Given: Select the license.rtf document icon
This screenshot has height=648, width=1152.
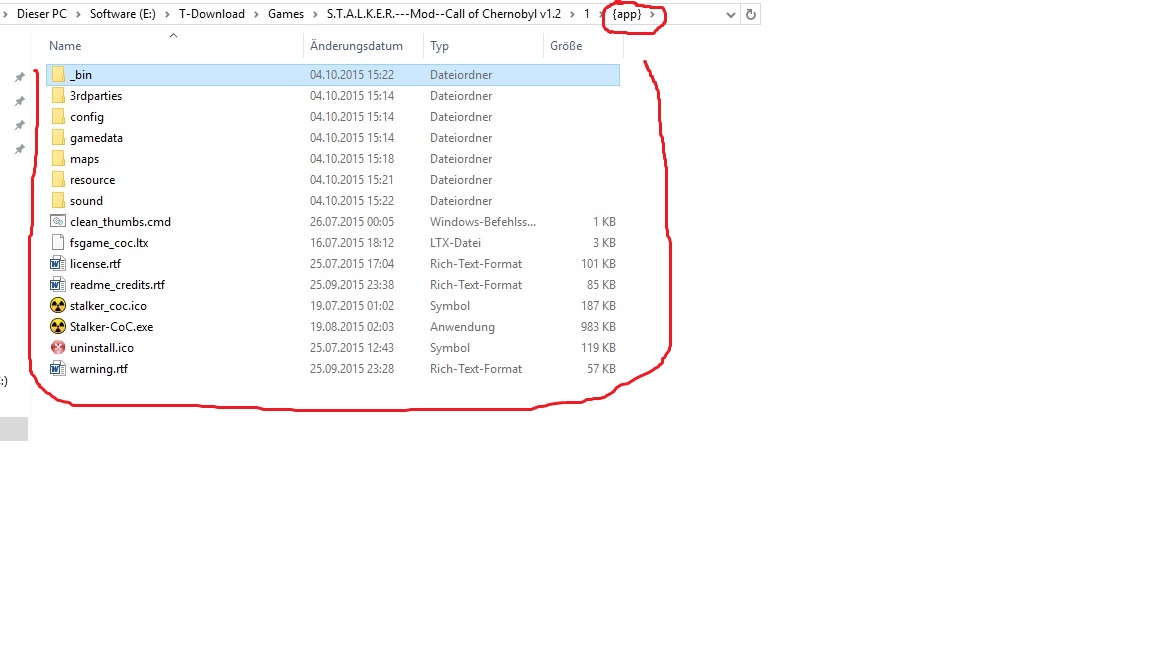Looking at the screenshot, I should click(x=58, y=264).
